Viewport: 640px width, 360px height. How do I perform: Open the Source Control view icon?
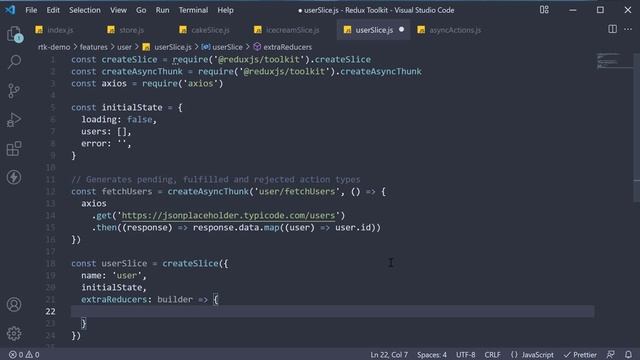pyautogui.click(x=14, y=91)
